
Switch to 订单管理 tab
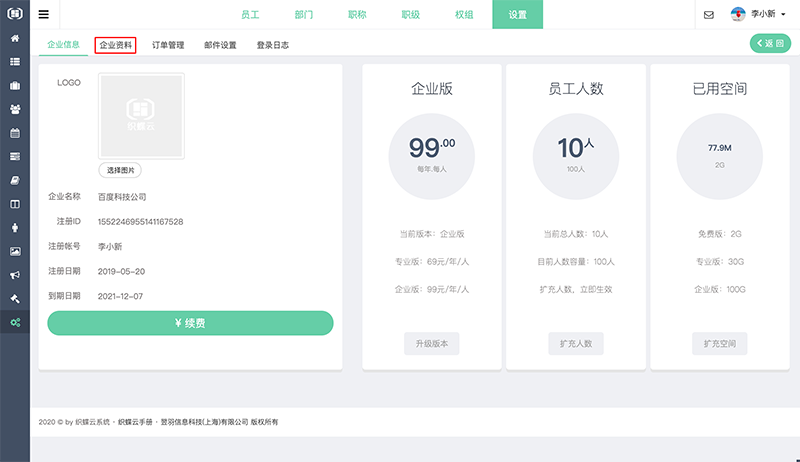(168, 45)
